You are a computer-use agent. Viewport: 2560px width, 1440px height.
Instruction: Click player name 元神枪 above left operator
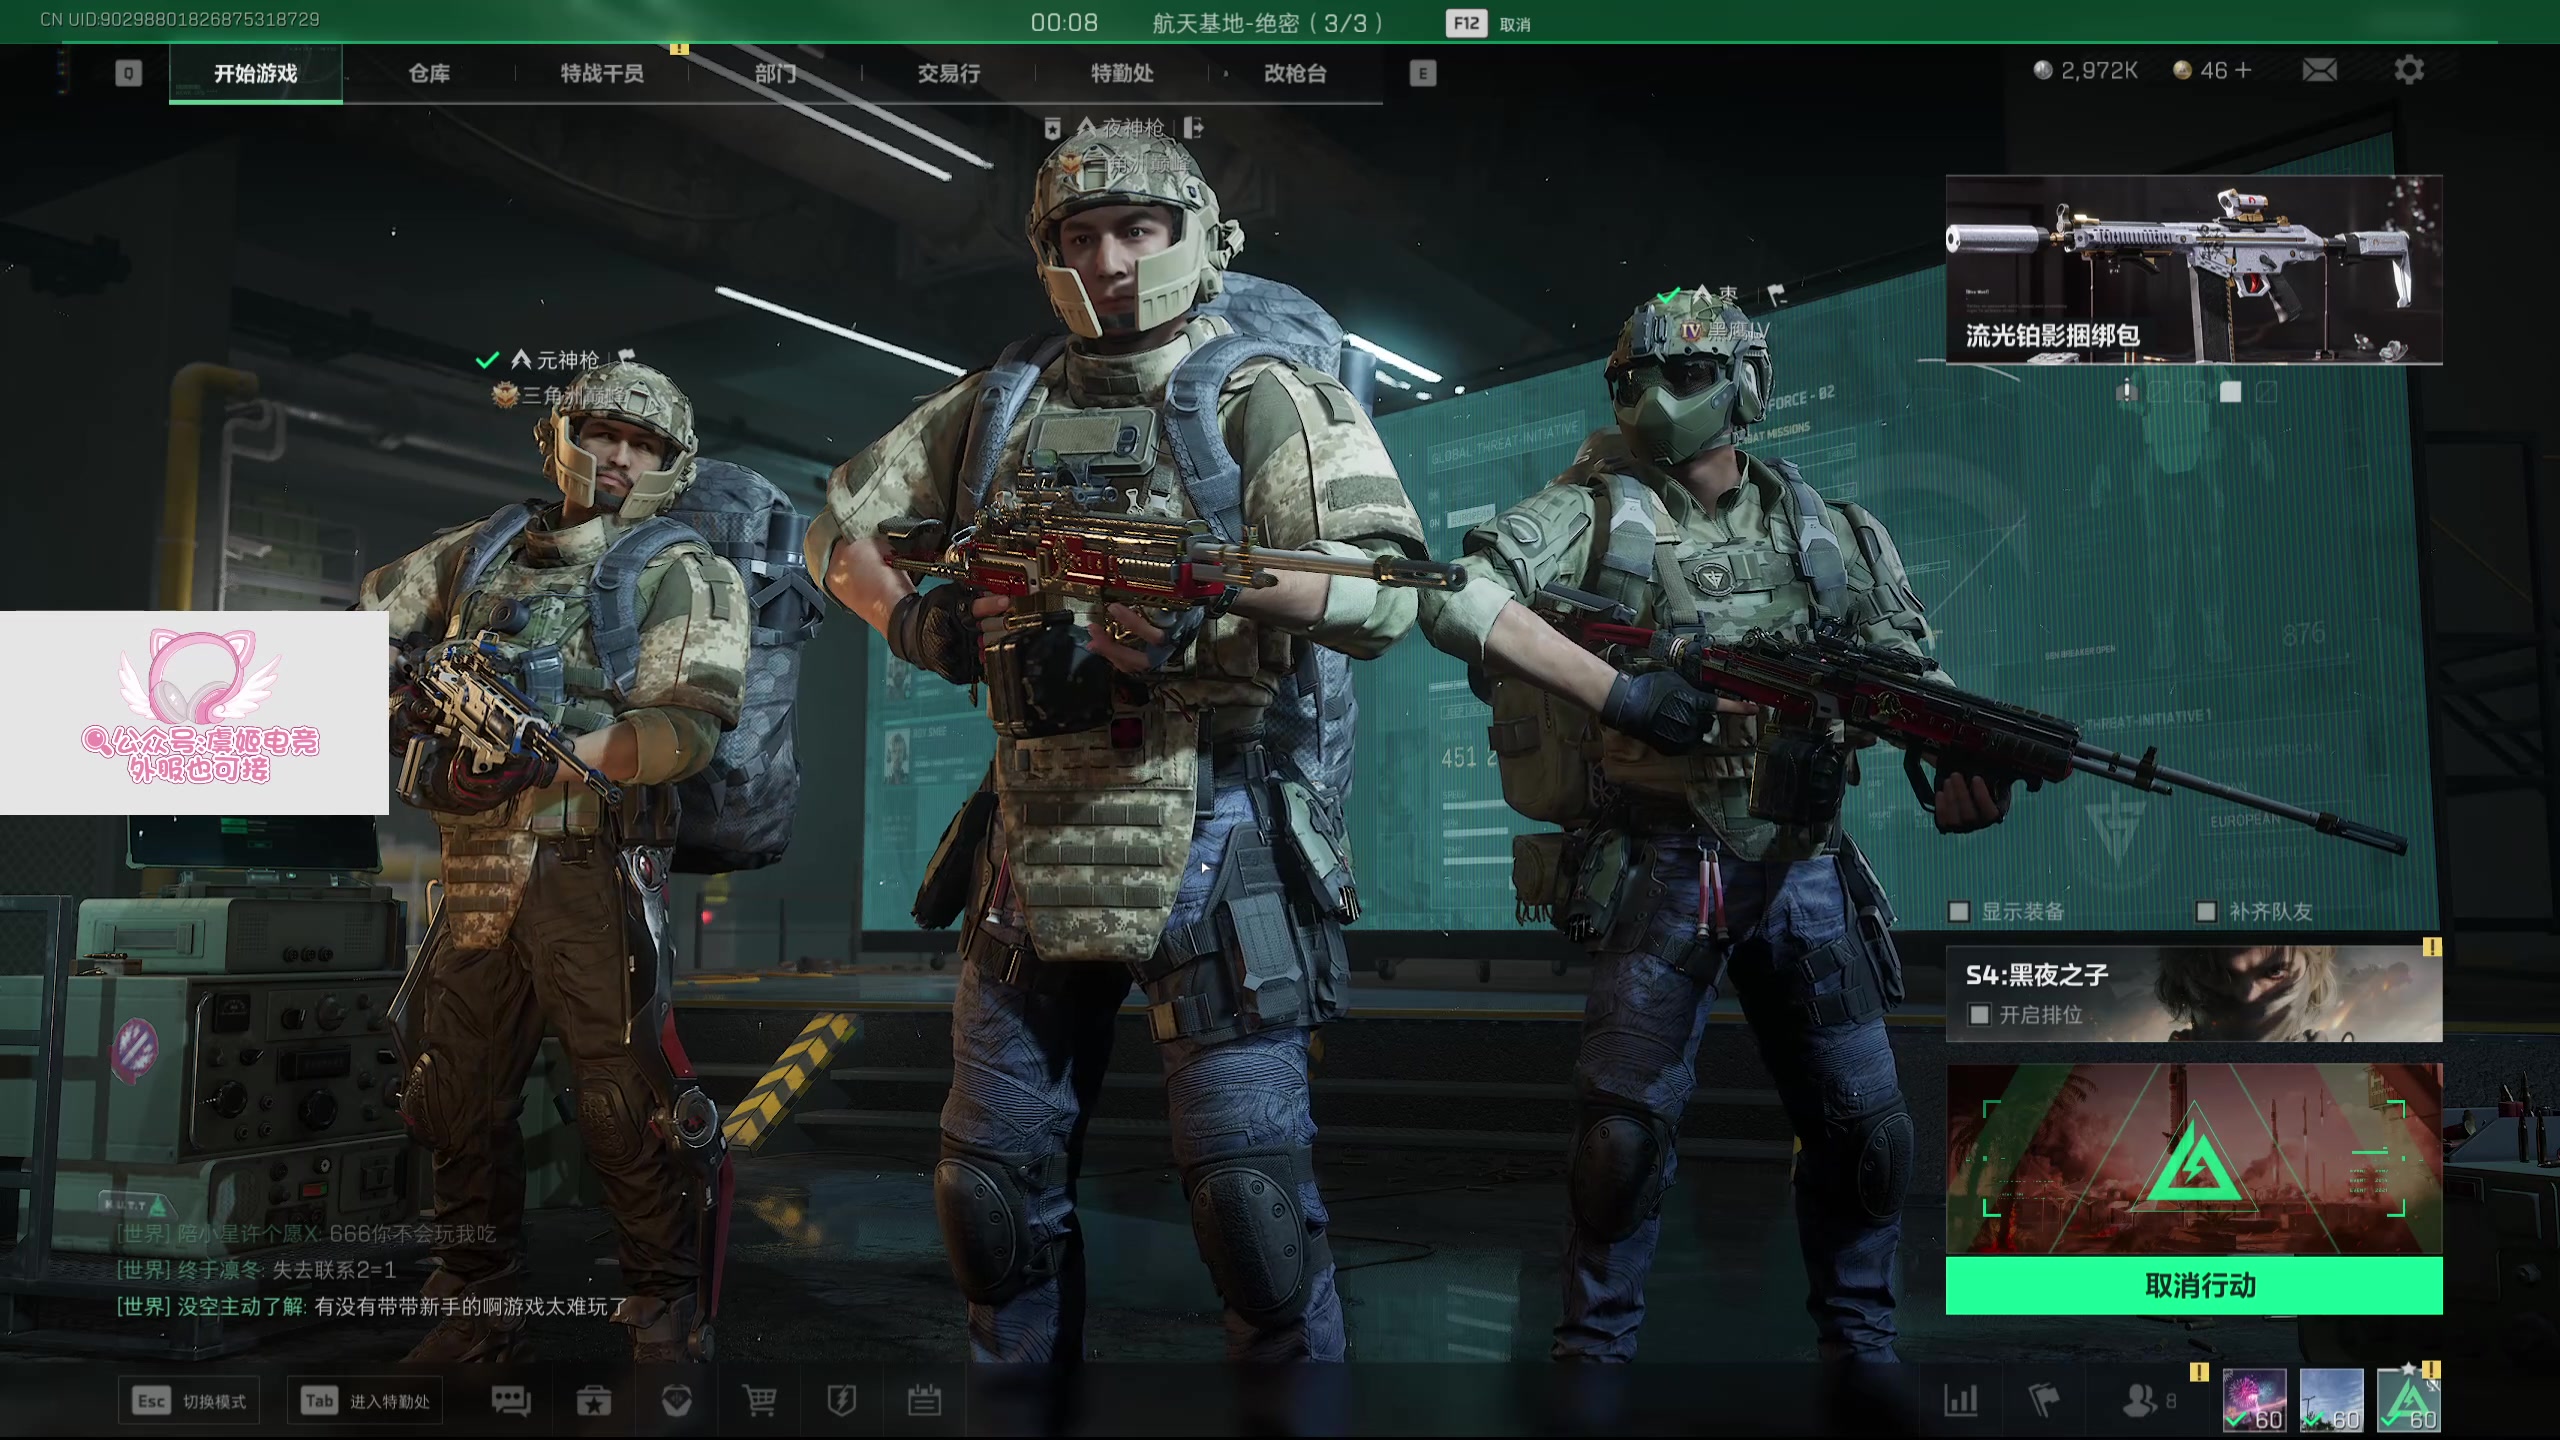coord(568,359)
